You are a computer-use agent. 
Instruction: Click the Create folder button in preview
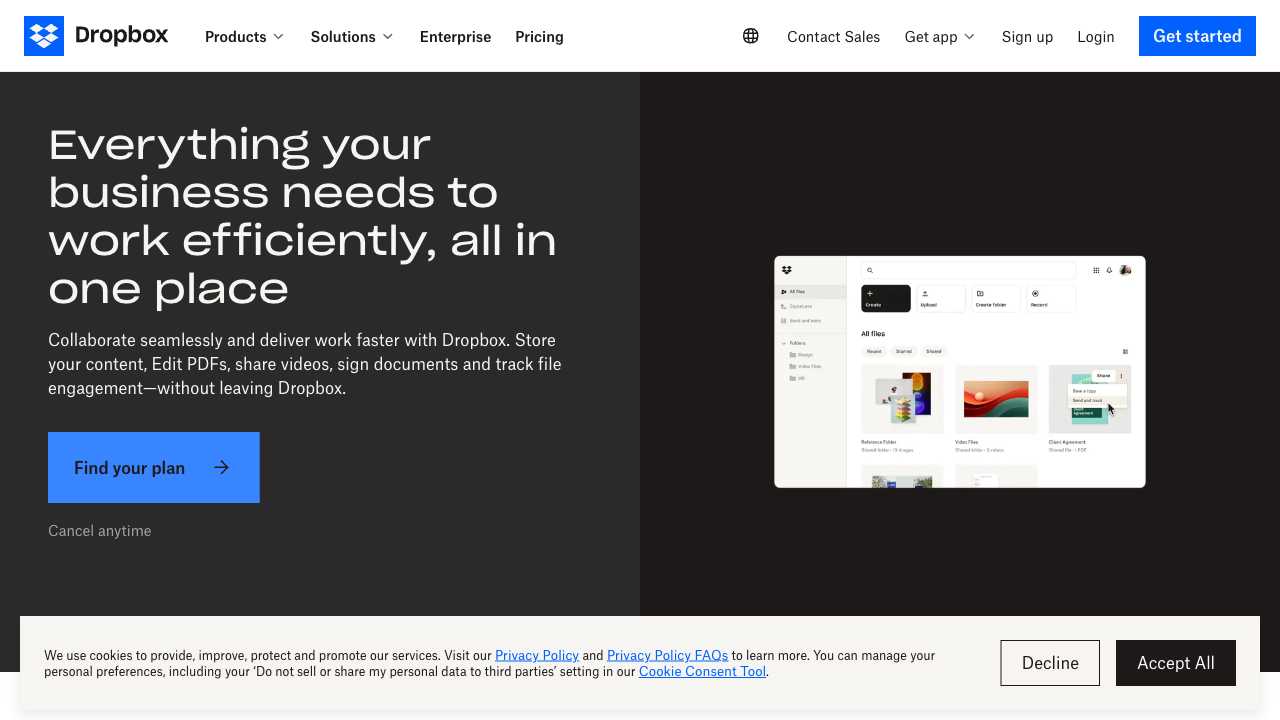[x=996, y=298]
